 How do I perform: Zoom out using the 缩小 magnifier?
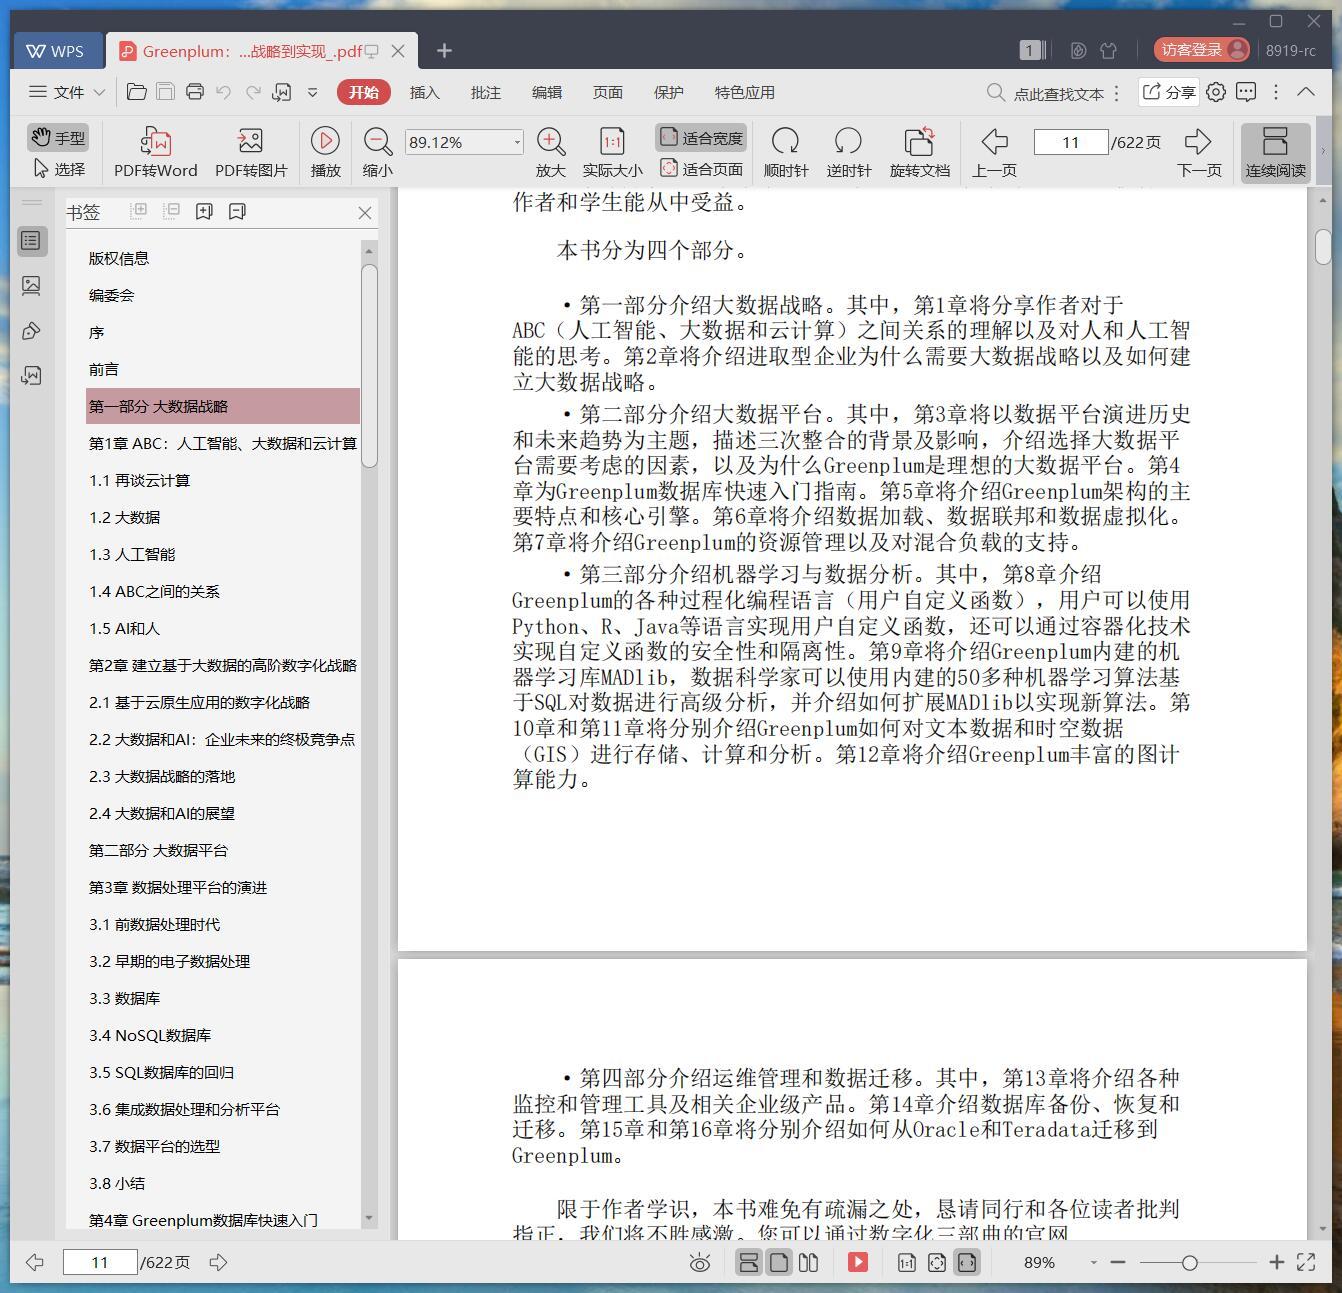(x=377, y=152)
